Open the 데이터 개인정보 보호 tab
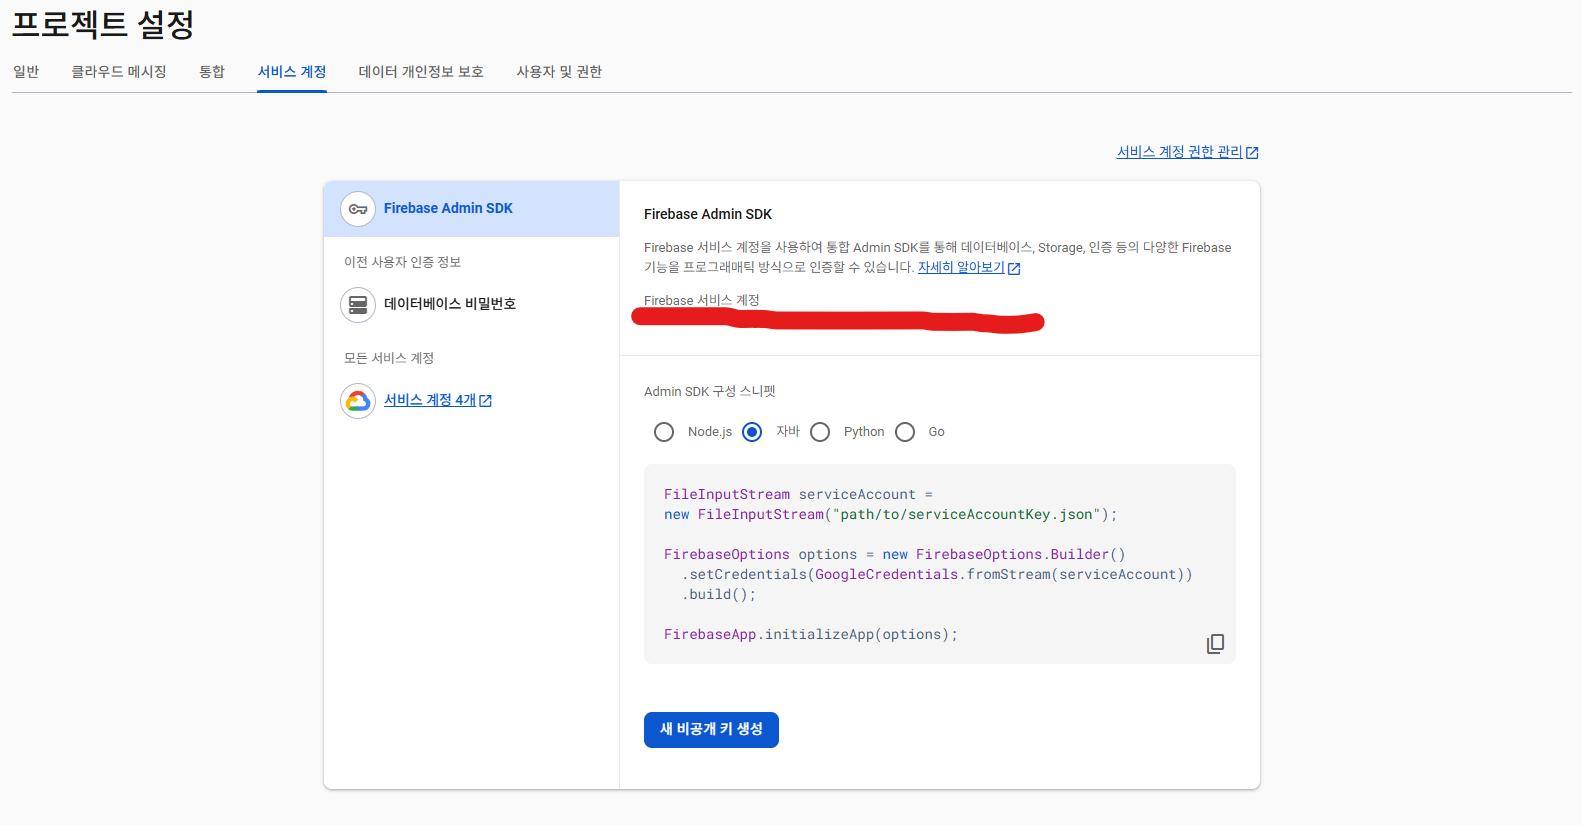This screenshot has width=1582, height=825. pos(421,72)
